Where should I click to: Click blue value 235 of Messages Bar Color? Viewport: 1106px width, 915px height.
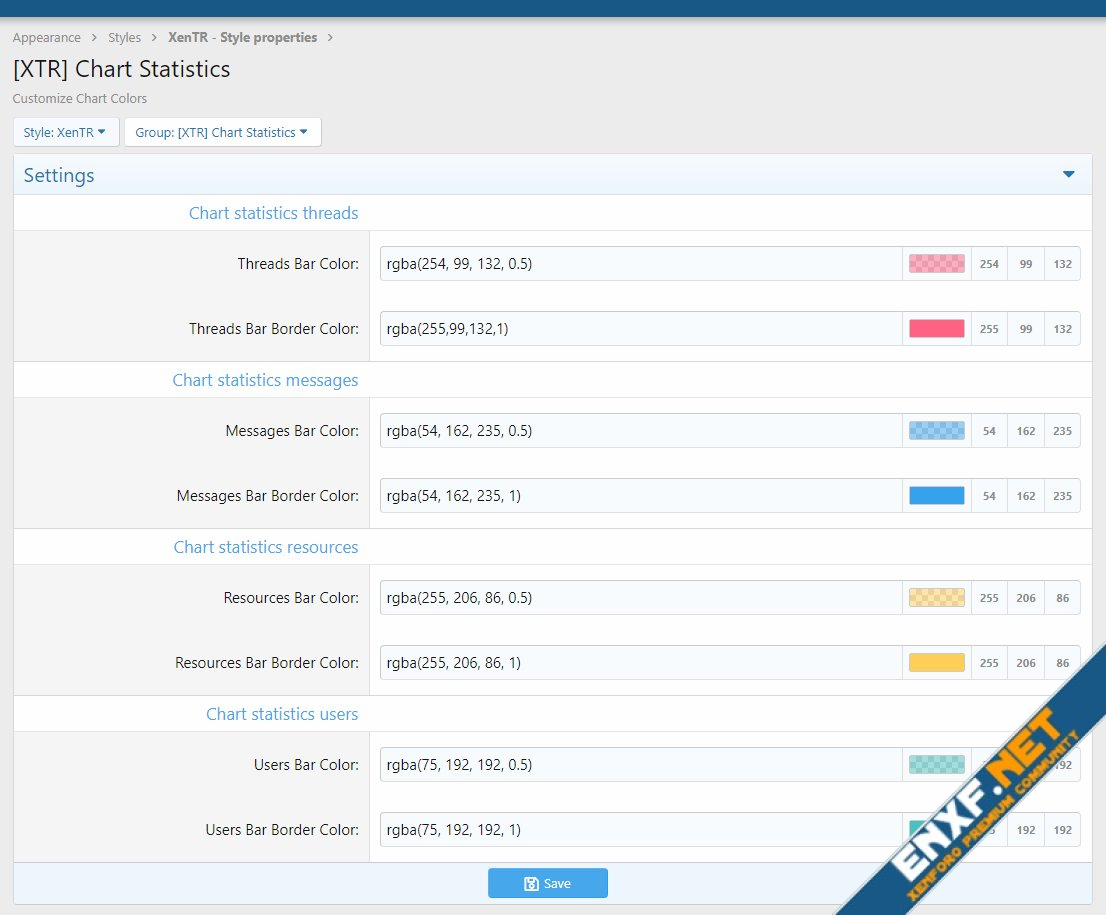(1062, 431)
